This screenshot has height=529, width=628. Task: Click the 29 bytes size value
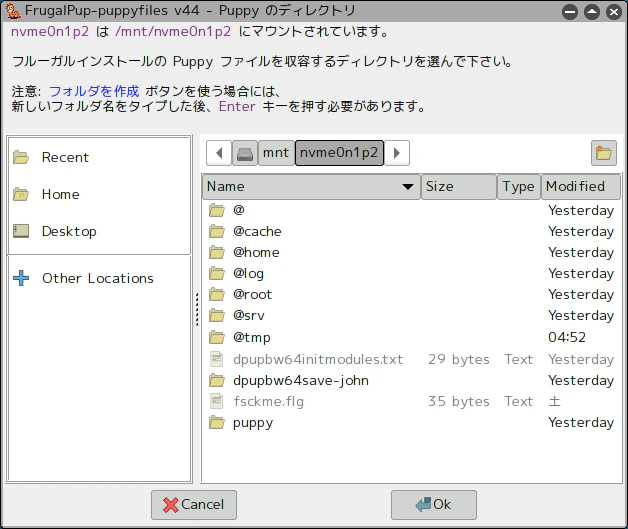459,359
